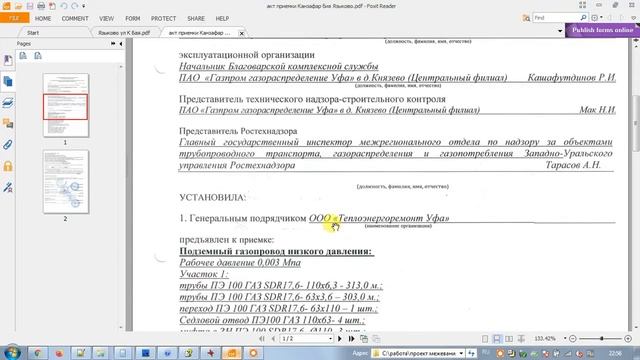The height and width of the screenshot is (360, 640).
Task: Select the PROTECT ribbon tab
Action: (163, 19)
